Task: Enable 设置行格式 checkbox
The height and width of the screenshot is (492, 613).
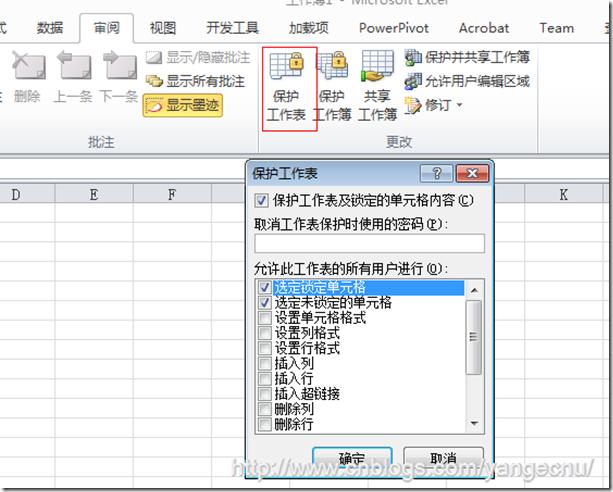Action: [265, 348]
